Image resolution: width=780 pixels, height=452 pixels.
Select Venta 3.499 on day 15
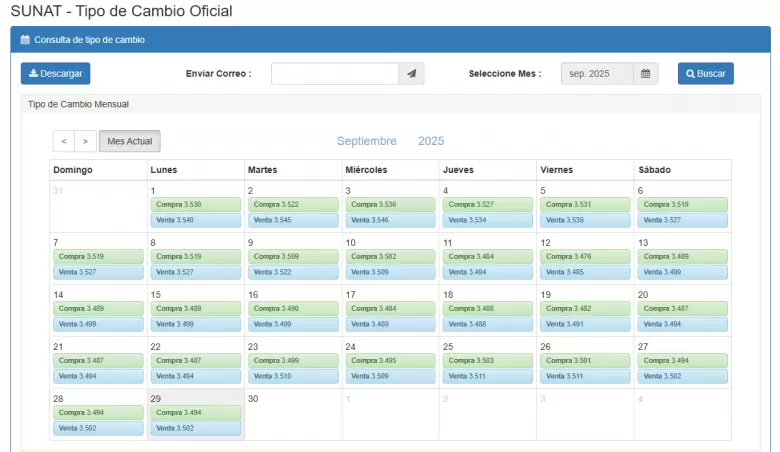[196, 324]
